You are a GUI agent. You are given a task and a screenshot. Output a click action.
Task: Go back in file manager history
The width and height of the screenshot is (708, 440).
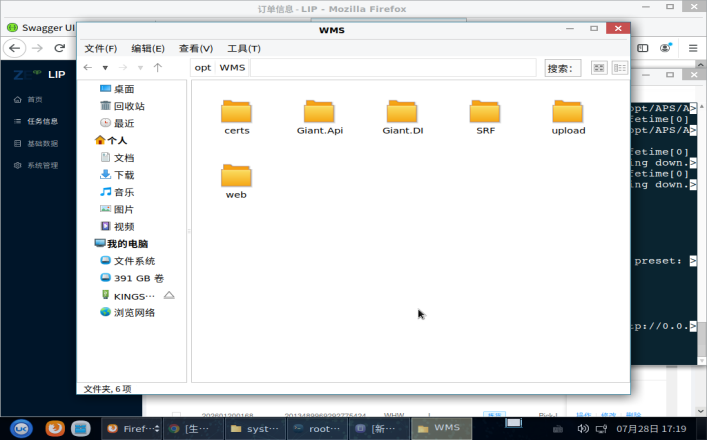88,68
